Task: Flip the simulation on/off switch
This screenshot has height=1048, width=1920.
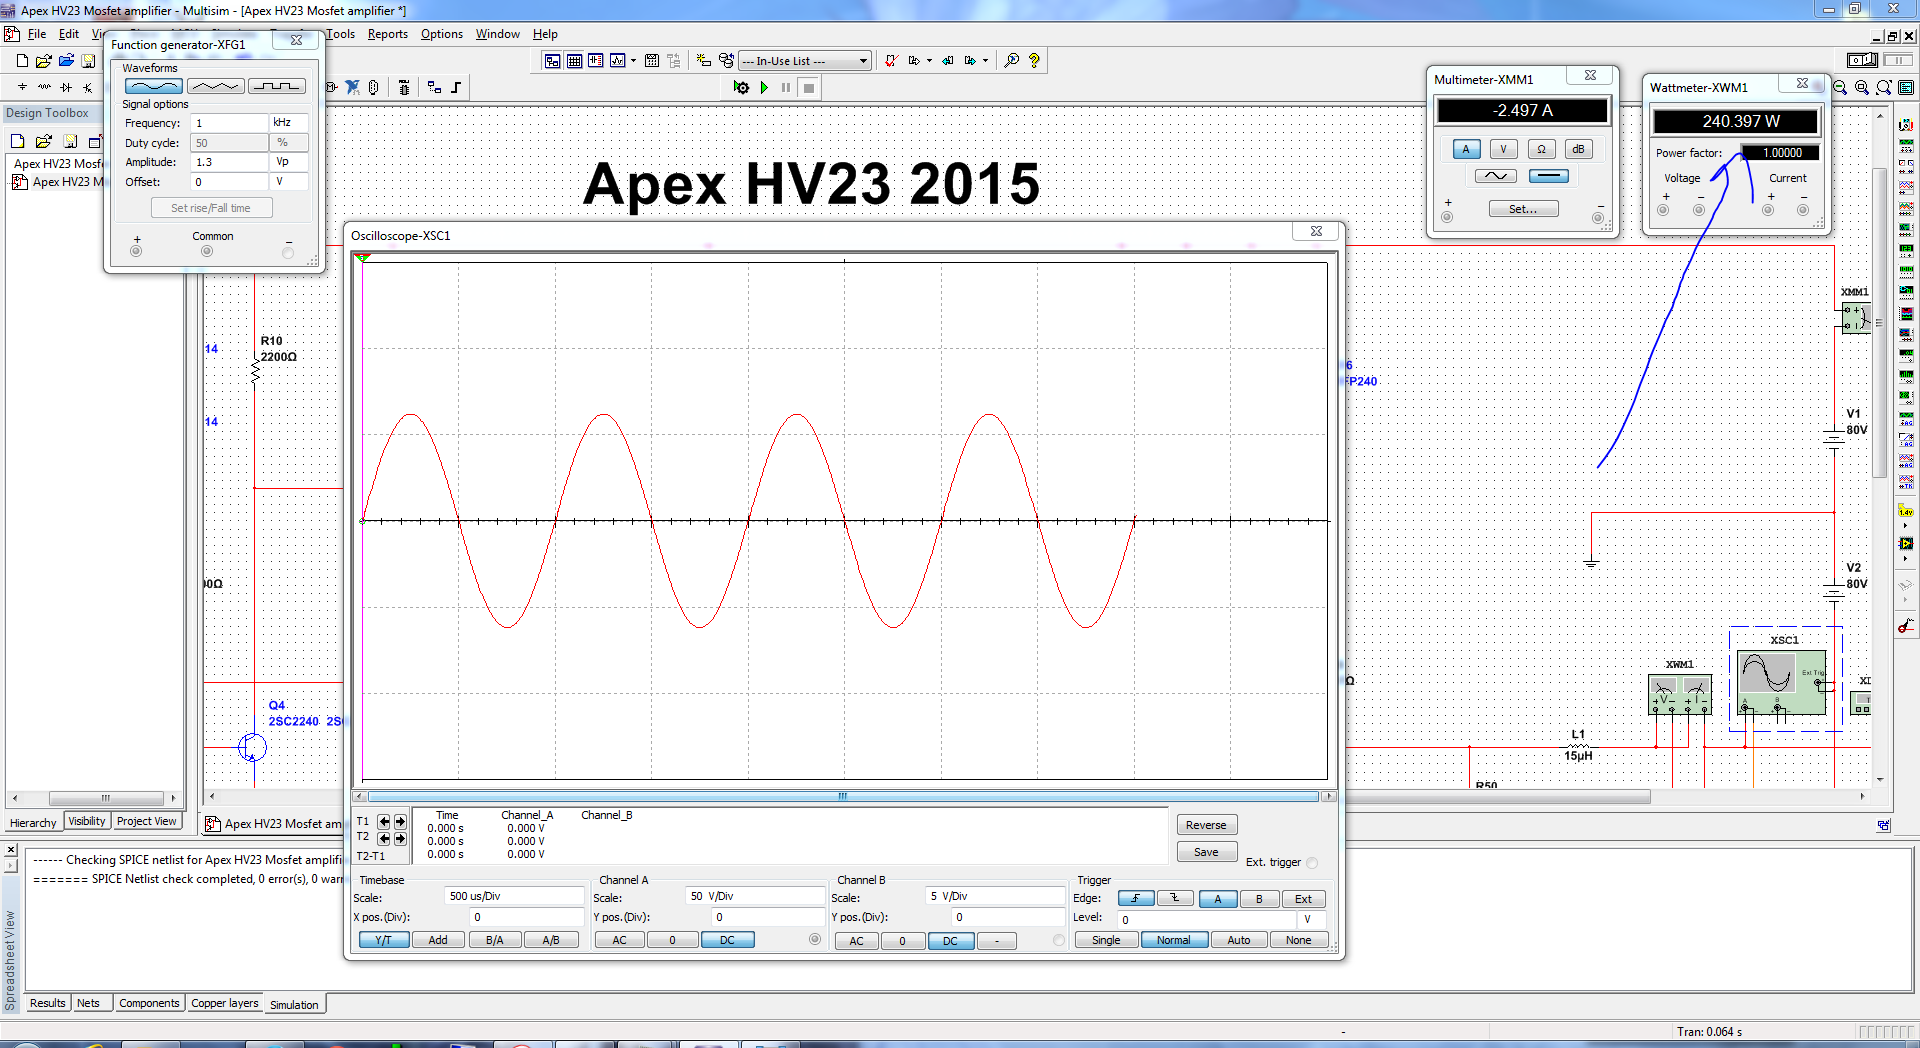Action: (1863, 60)
